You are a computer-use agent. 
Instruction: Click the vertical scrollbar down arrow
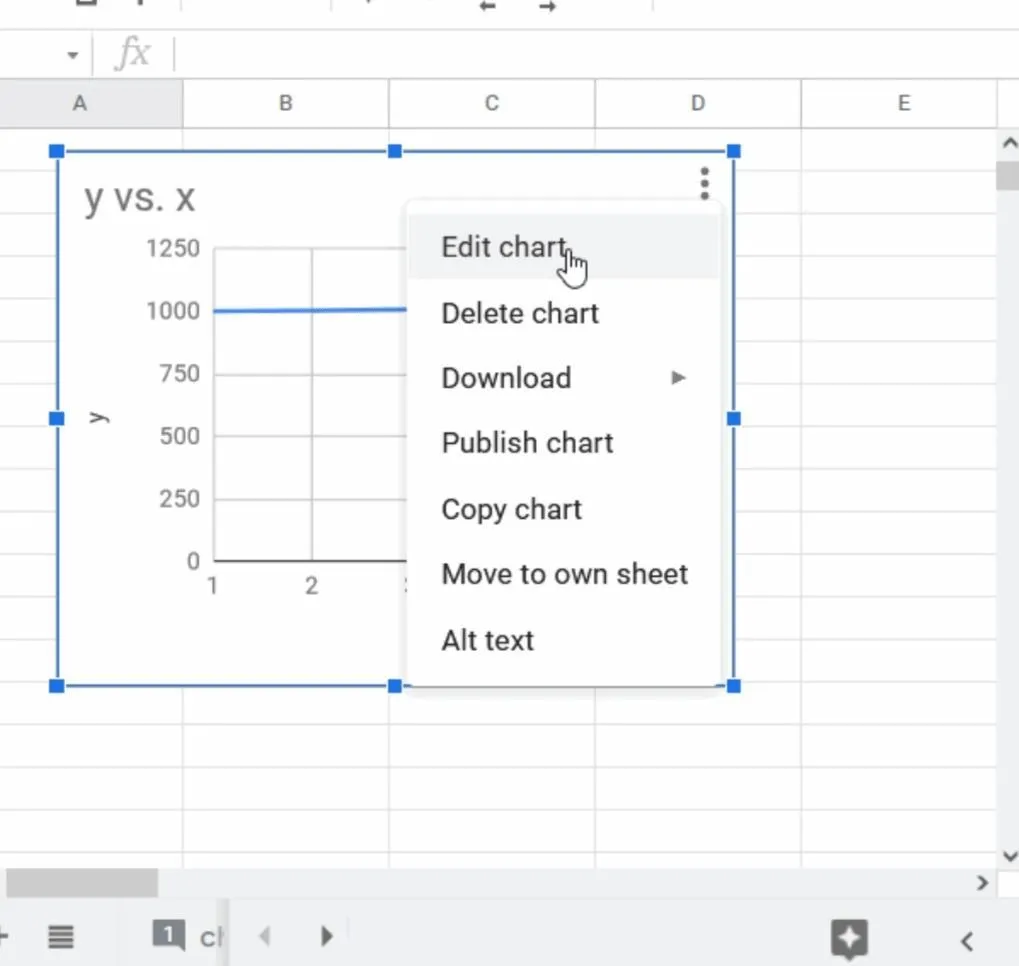(1009, 856)
